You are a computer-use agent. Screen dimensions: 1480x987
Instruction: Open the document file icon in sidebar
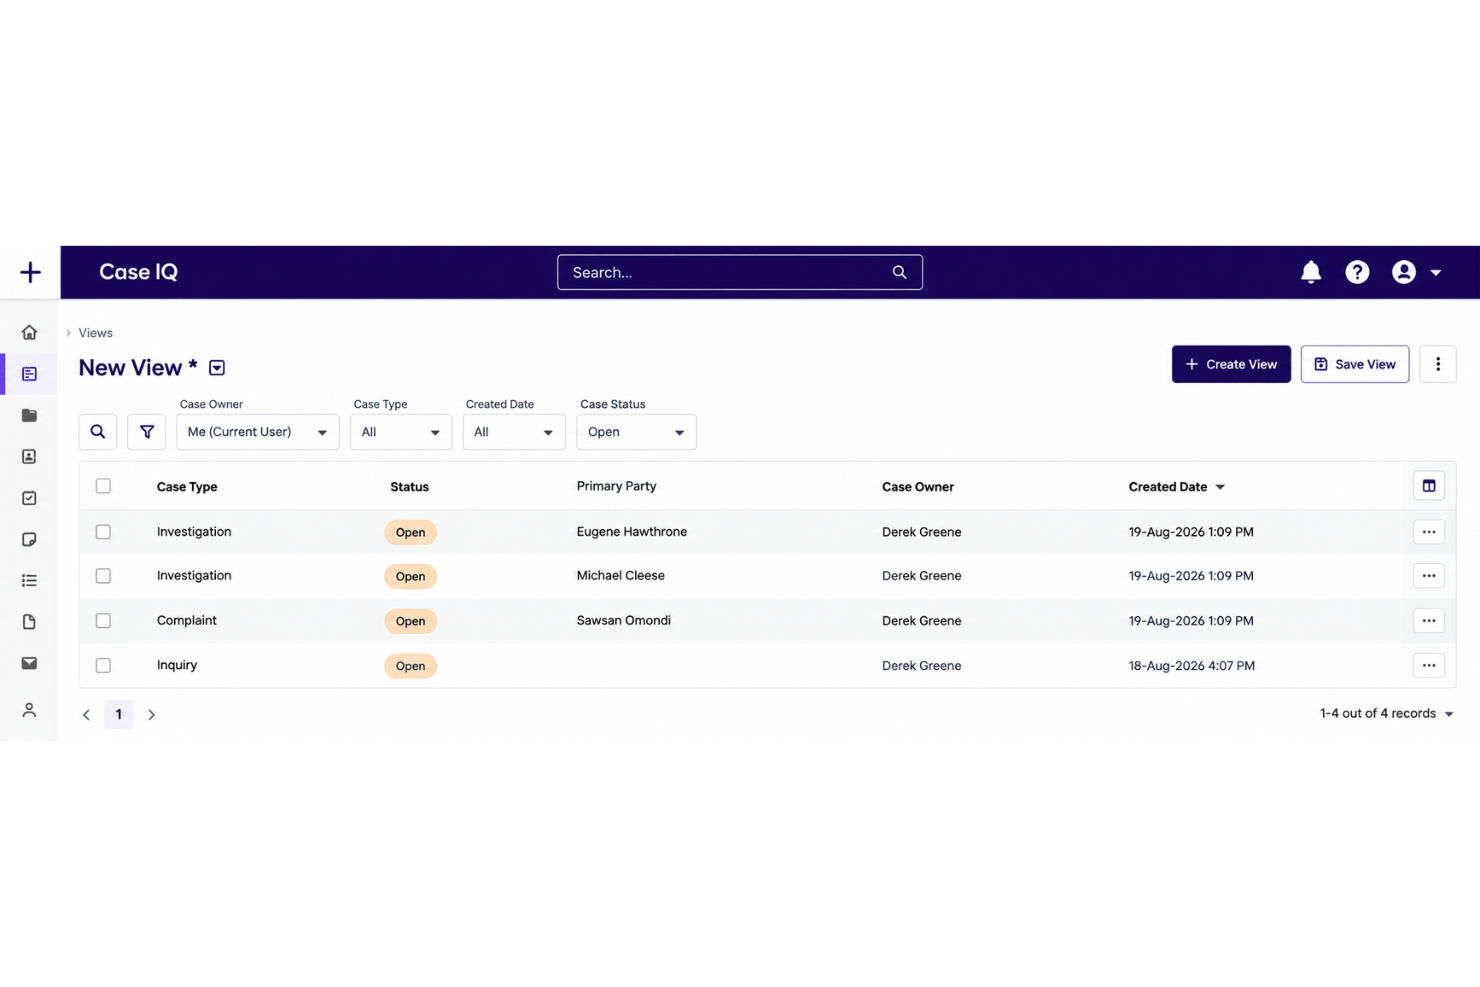point(29,622)
